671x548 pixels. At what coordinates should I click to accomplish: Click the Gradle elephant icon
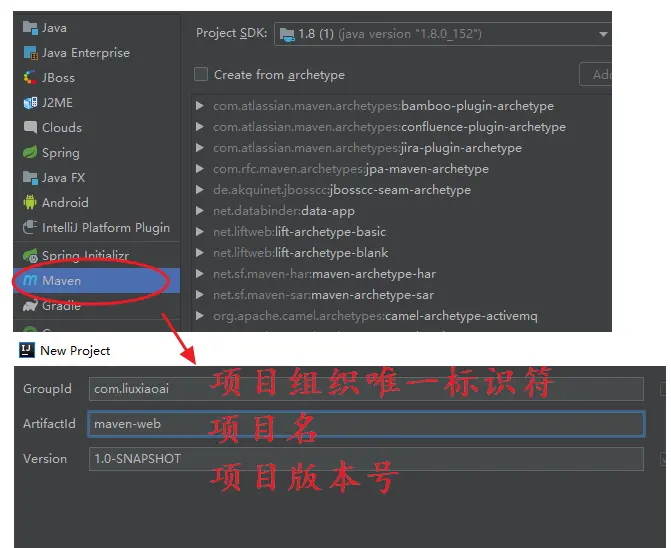click(30, 305)
